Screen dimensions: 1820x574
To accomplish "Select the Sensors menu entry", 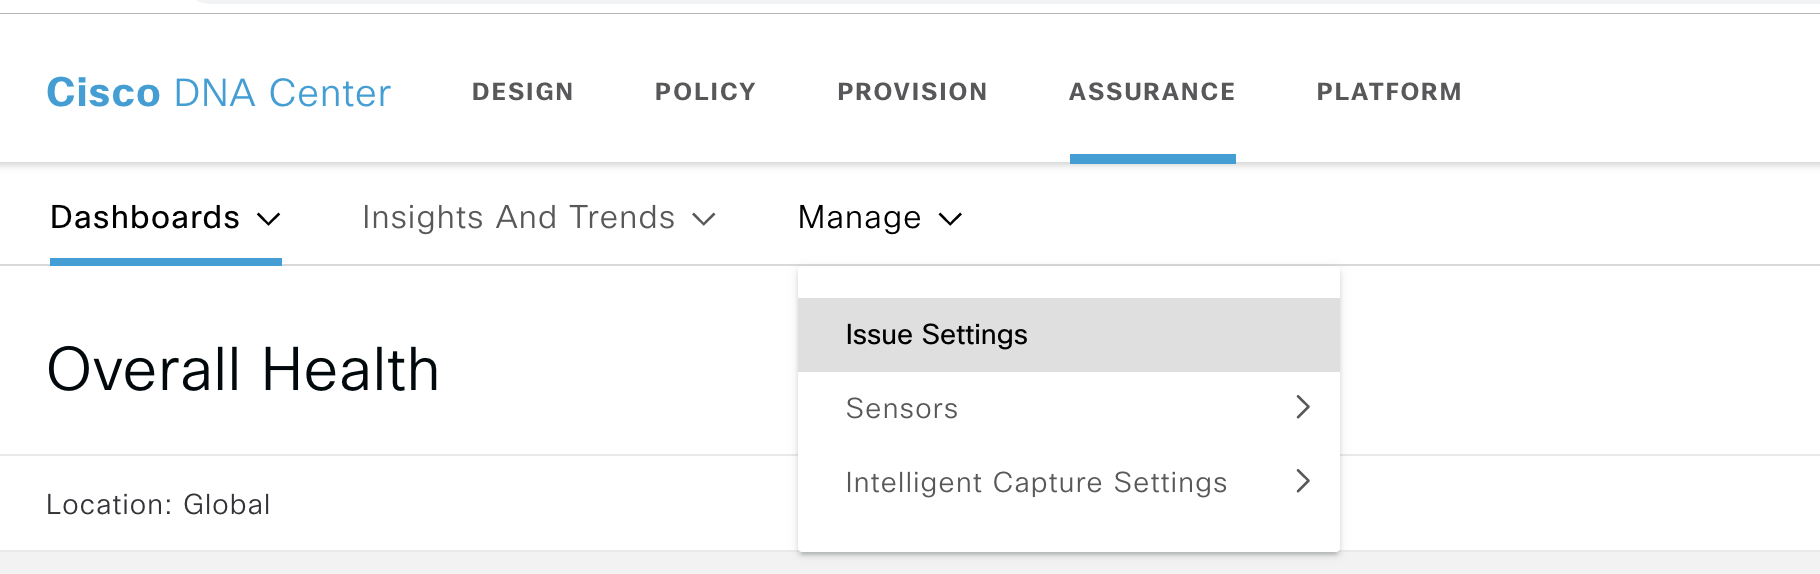I will pyautogui.click(x=902, y=408).
